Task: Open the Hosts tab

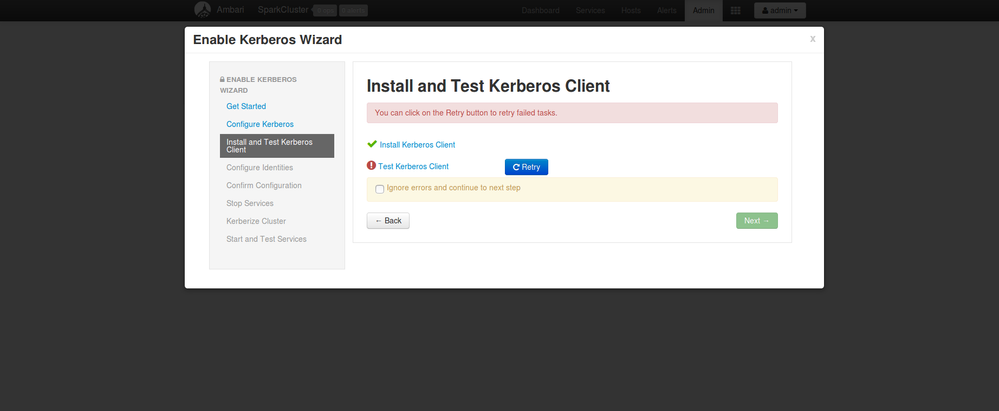Action: (631, 10)
